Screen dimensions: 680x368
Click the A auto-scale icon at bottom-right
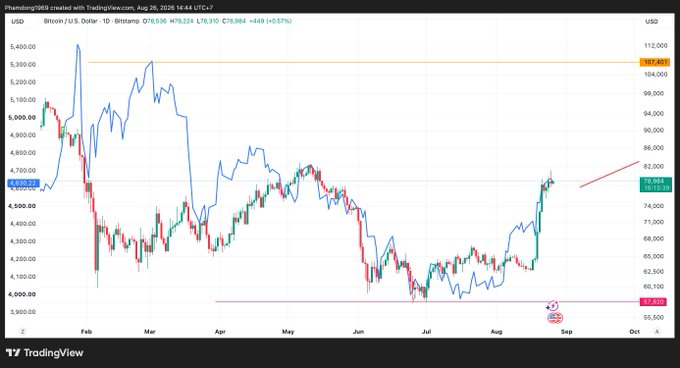pyautogui.click(x=657, y=332)
